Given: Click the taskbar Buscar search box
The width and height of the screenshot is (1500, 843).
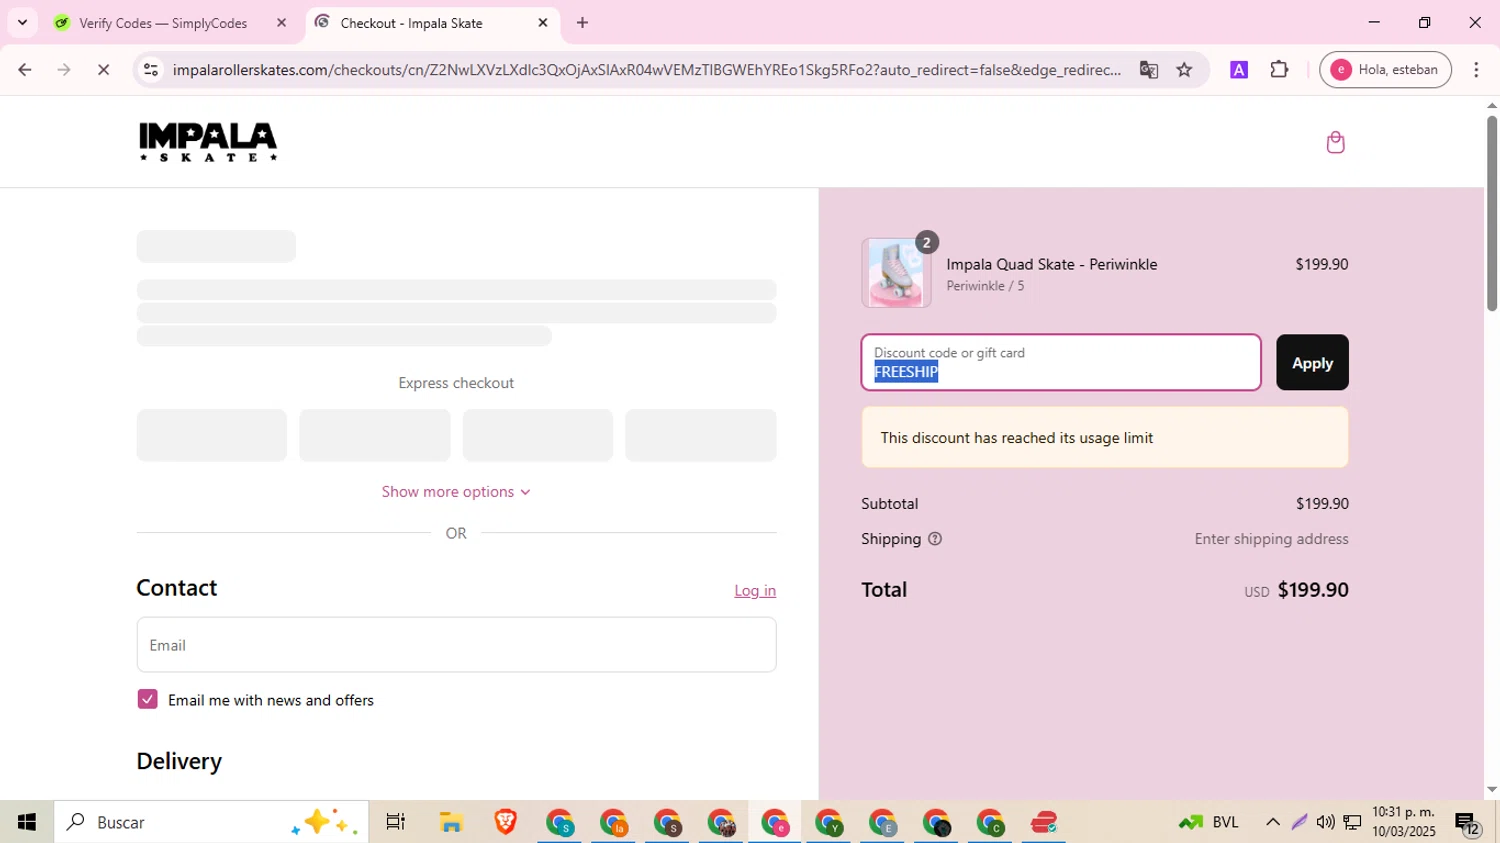Looking at the screenshot, I should tap(211, 822).
